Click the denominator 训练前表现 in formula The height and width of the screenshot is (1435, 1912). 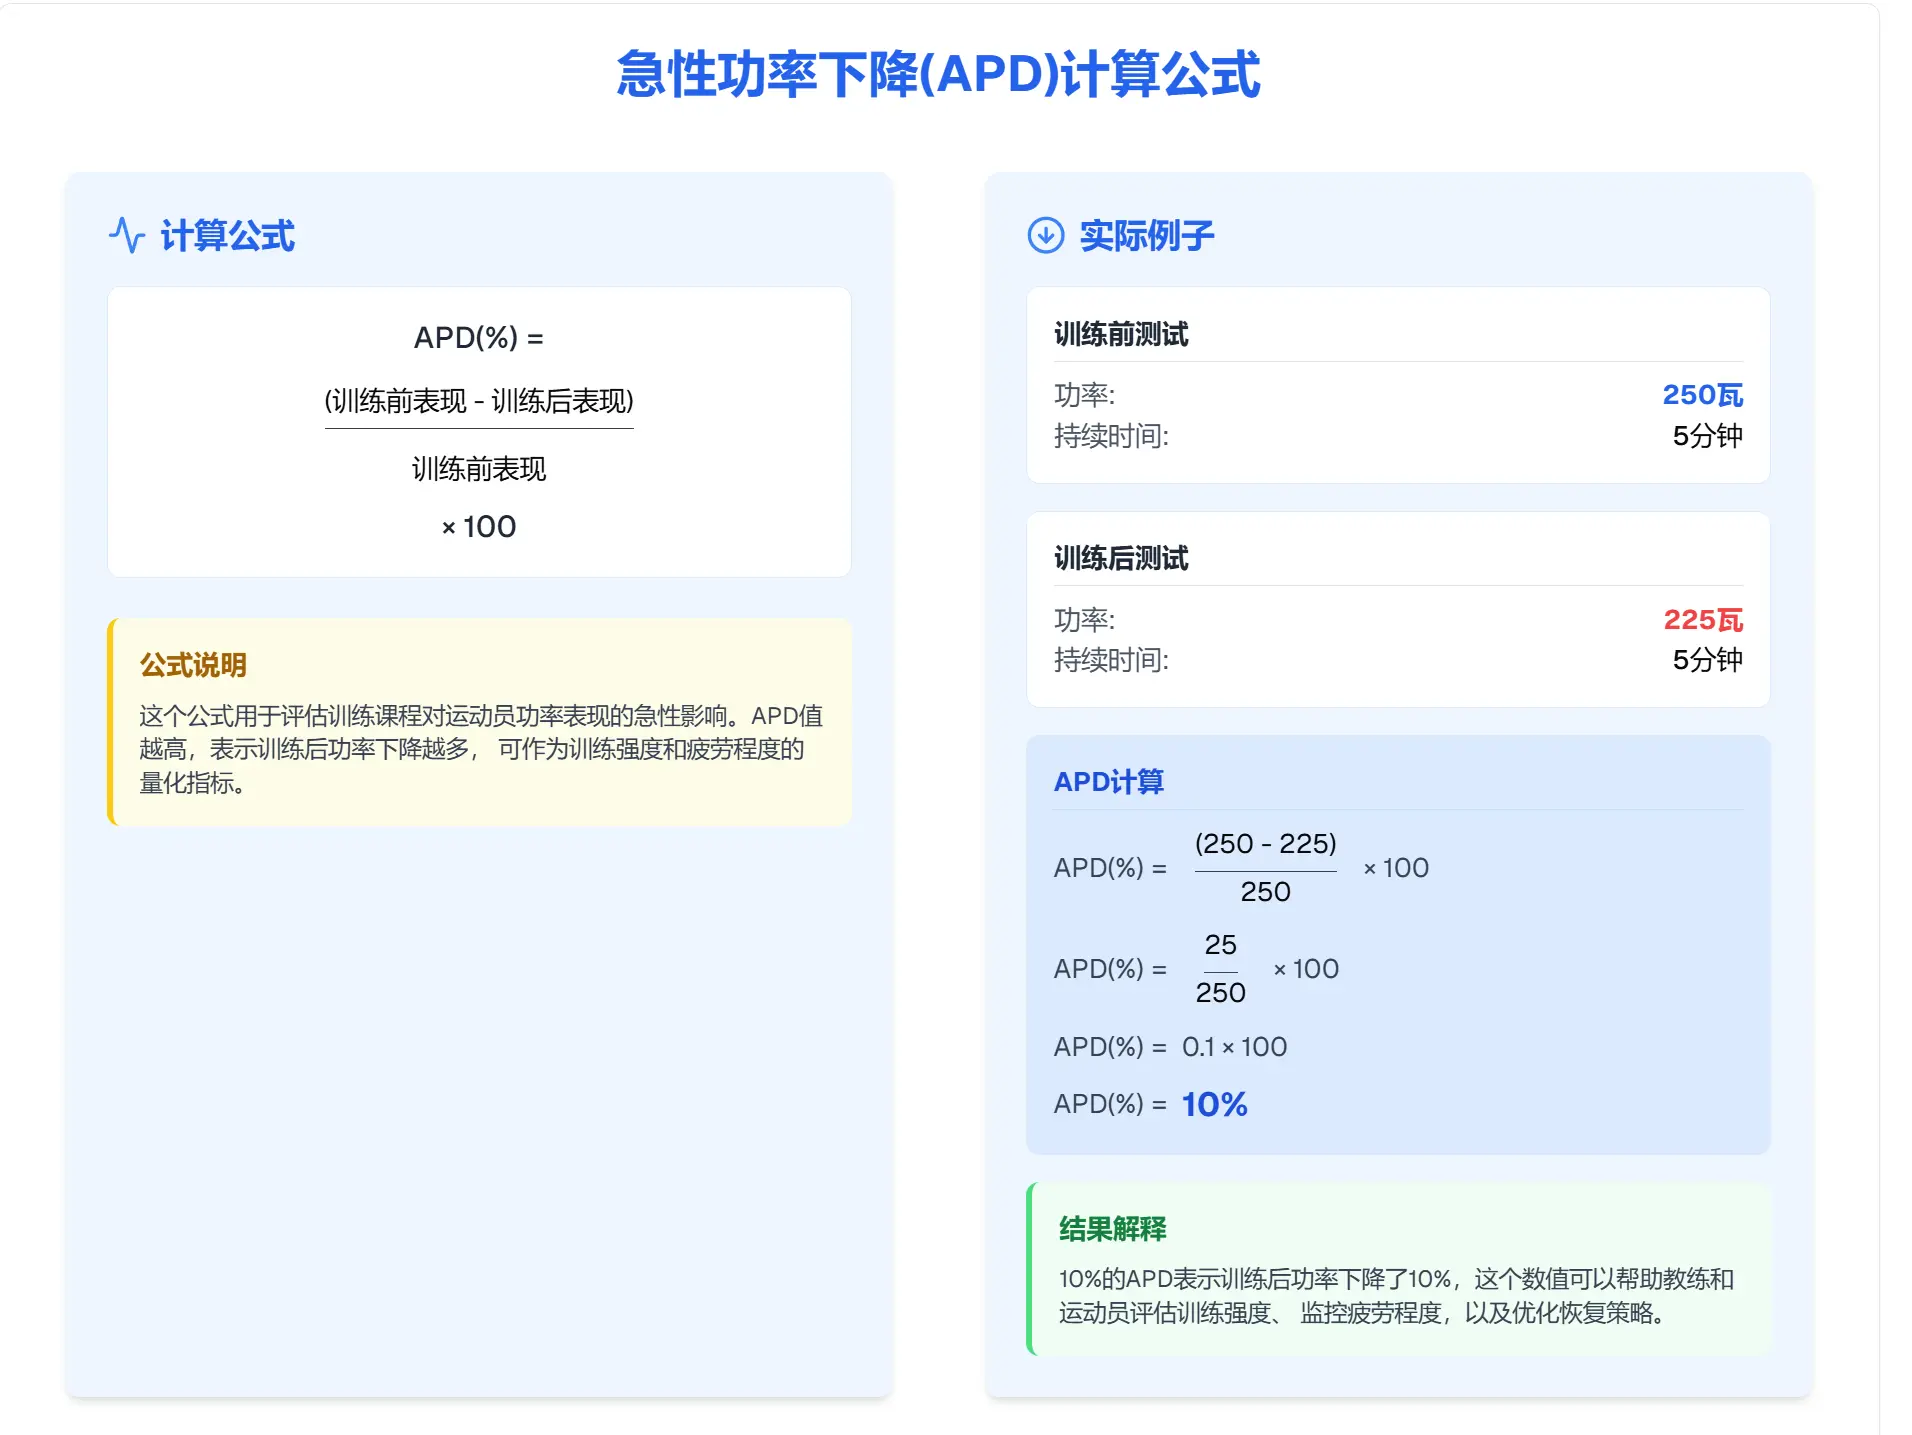pyautogui.click(x=479, y=469)
